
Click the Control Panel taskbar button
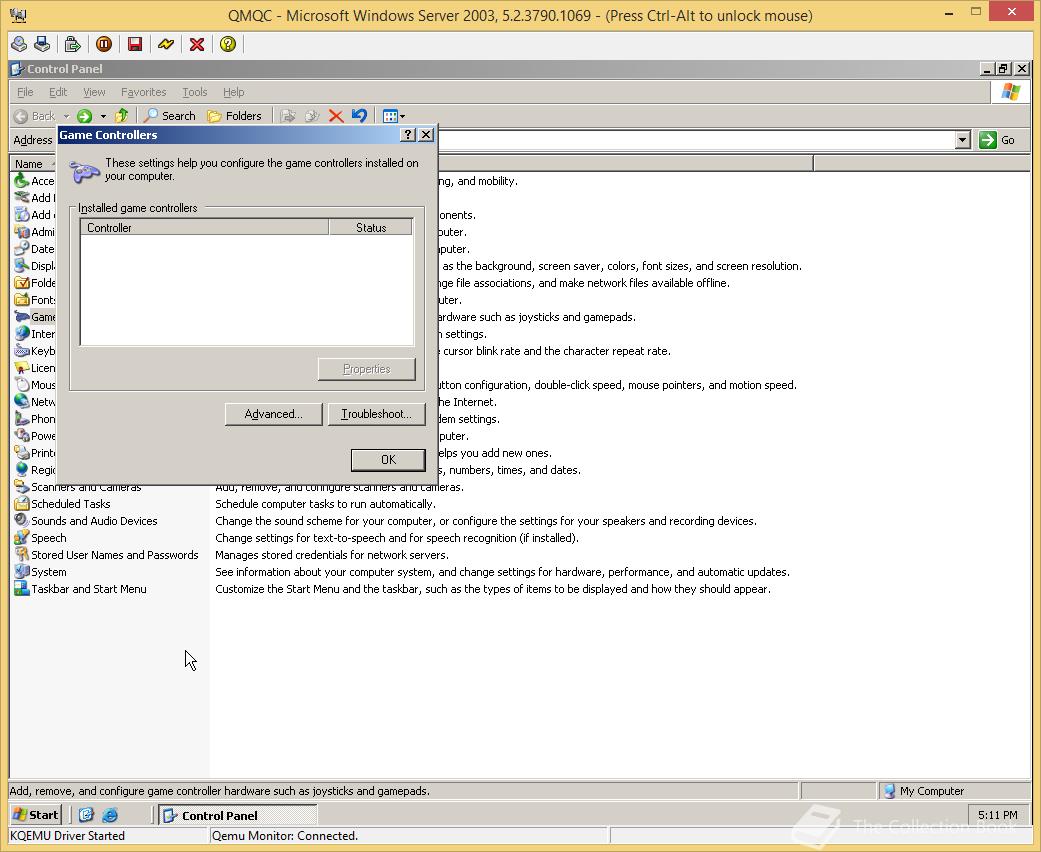(238, 815)
